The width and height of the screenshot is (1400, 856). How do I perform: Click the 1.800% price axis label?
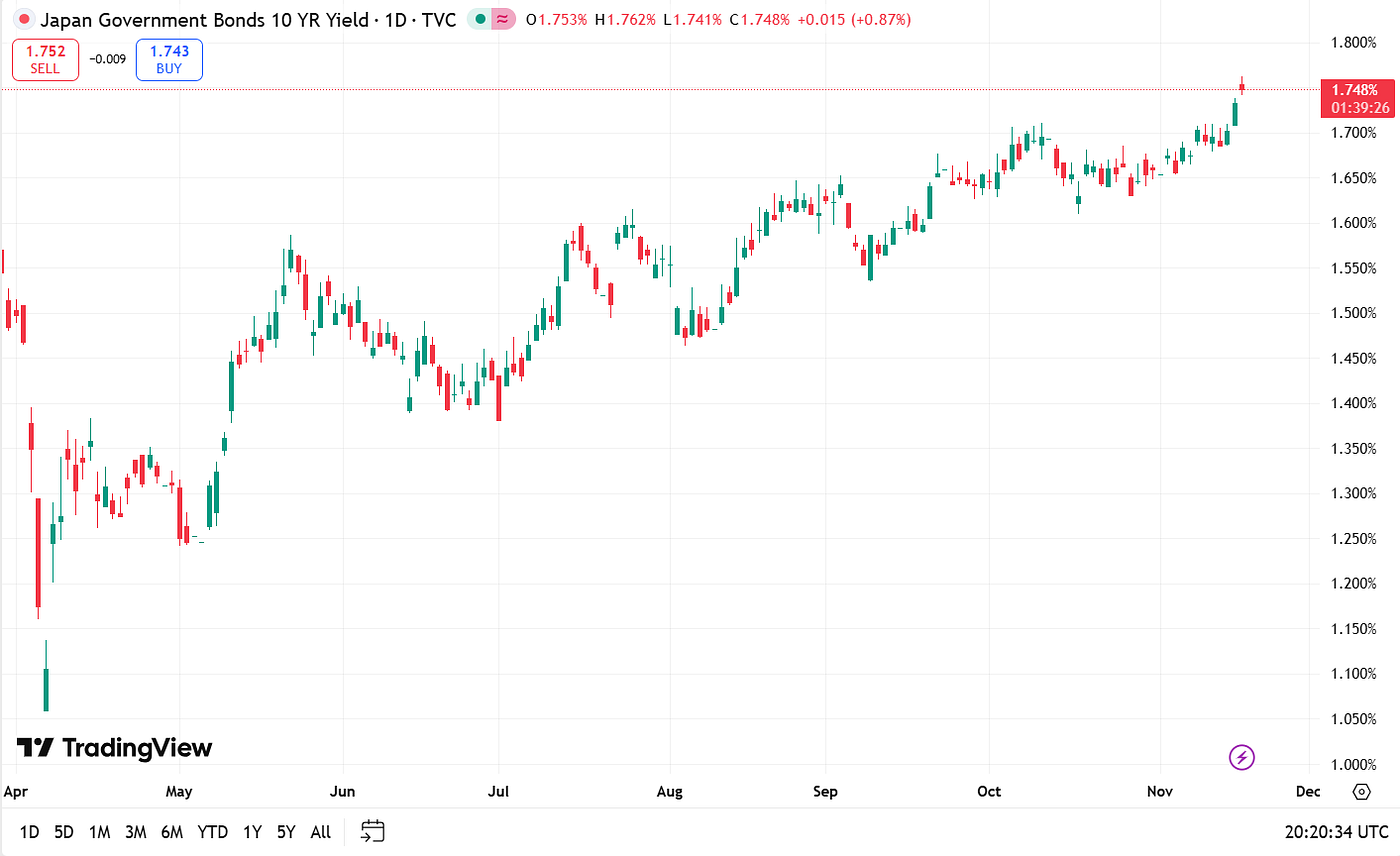(x=1355, y=42)
